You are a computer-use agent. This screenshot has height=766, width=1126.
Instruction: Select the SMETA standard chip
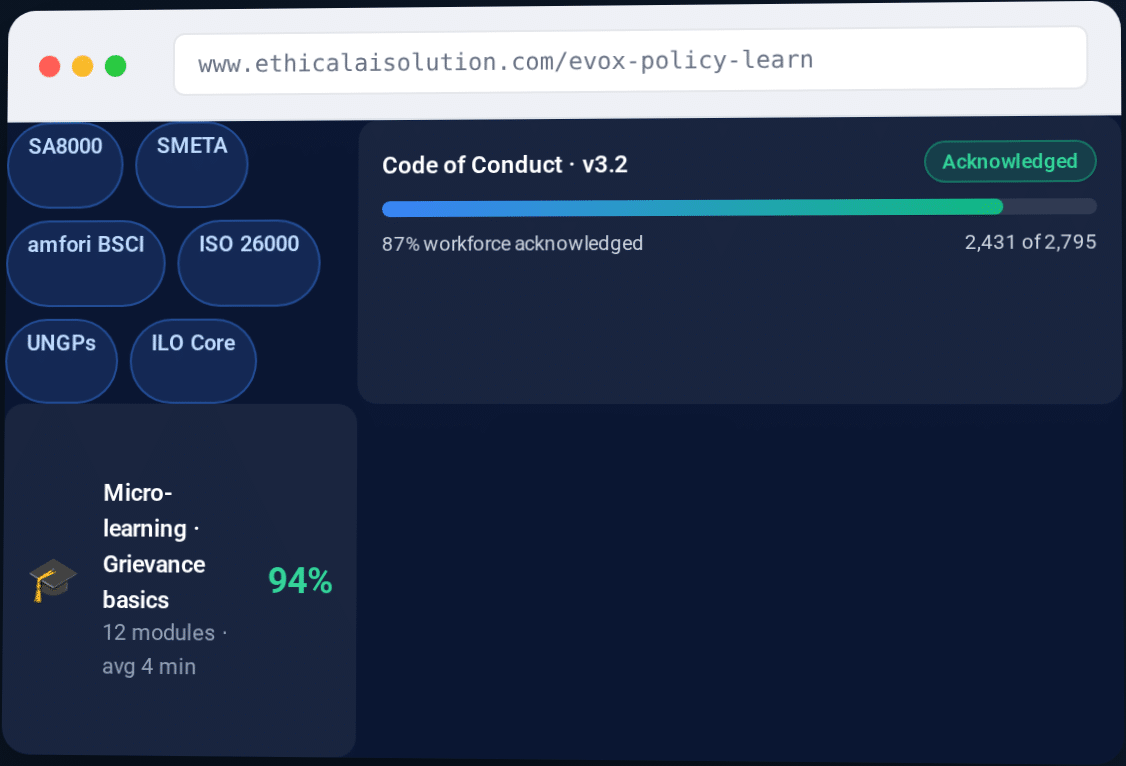(x=192, y=164)
